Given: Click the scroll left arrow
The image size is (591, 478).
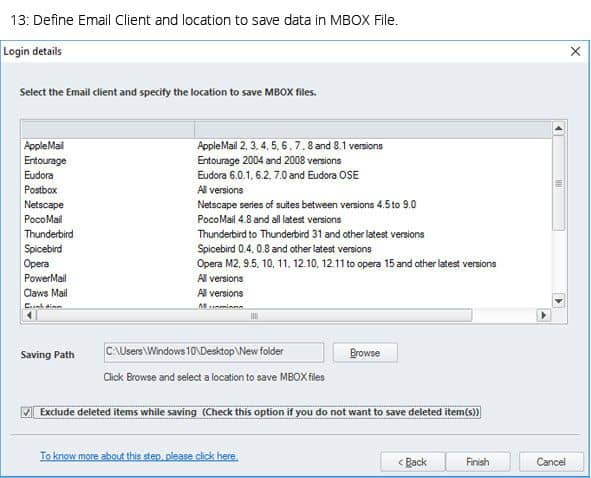Looking at the screenshot, I should click(29, 315).
